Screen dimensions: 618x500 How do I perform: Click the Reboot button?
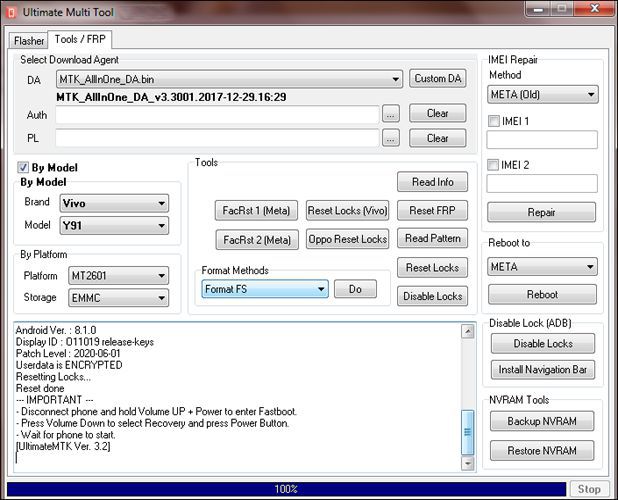(x=542, y=294)
